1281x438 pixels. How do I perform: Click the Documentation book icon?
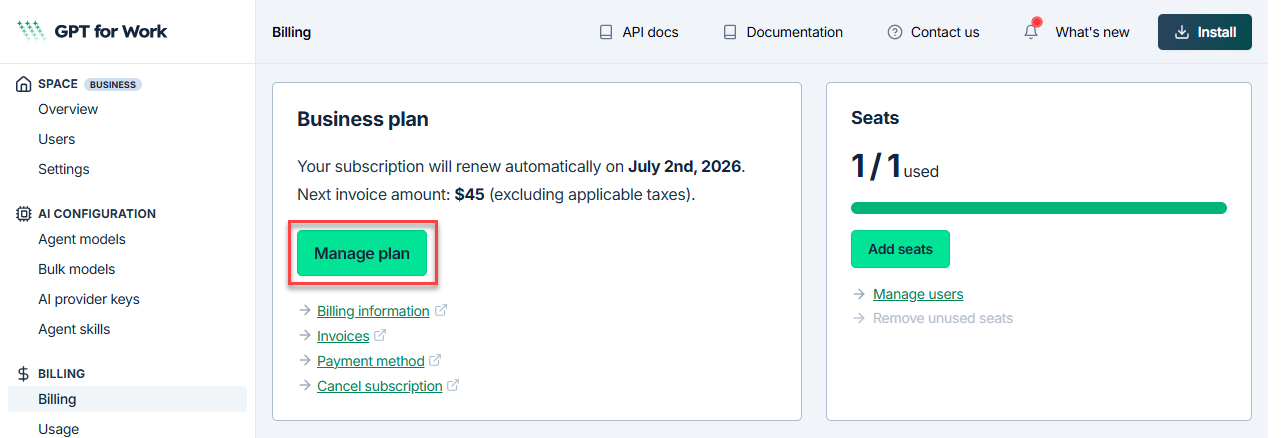coord(730,32)
